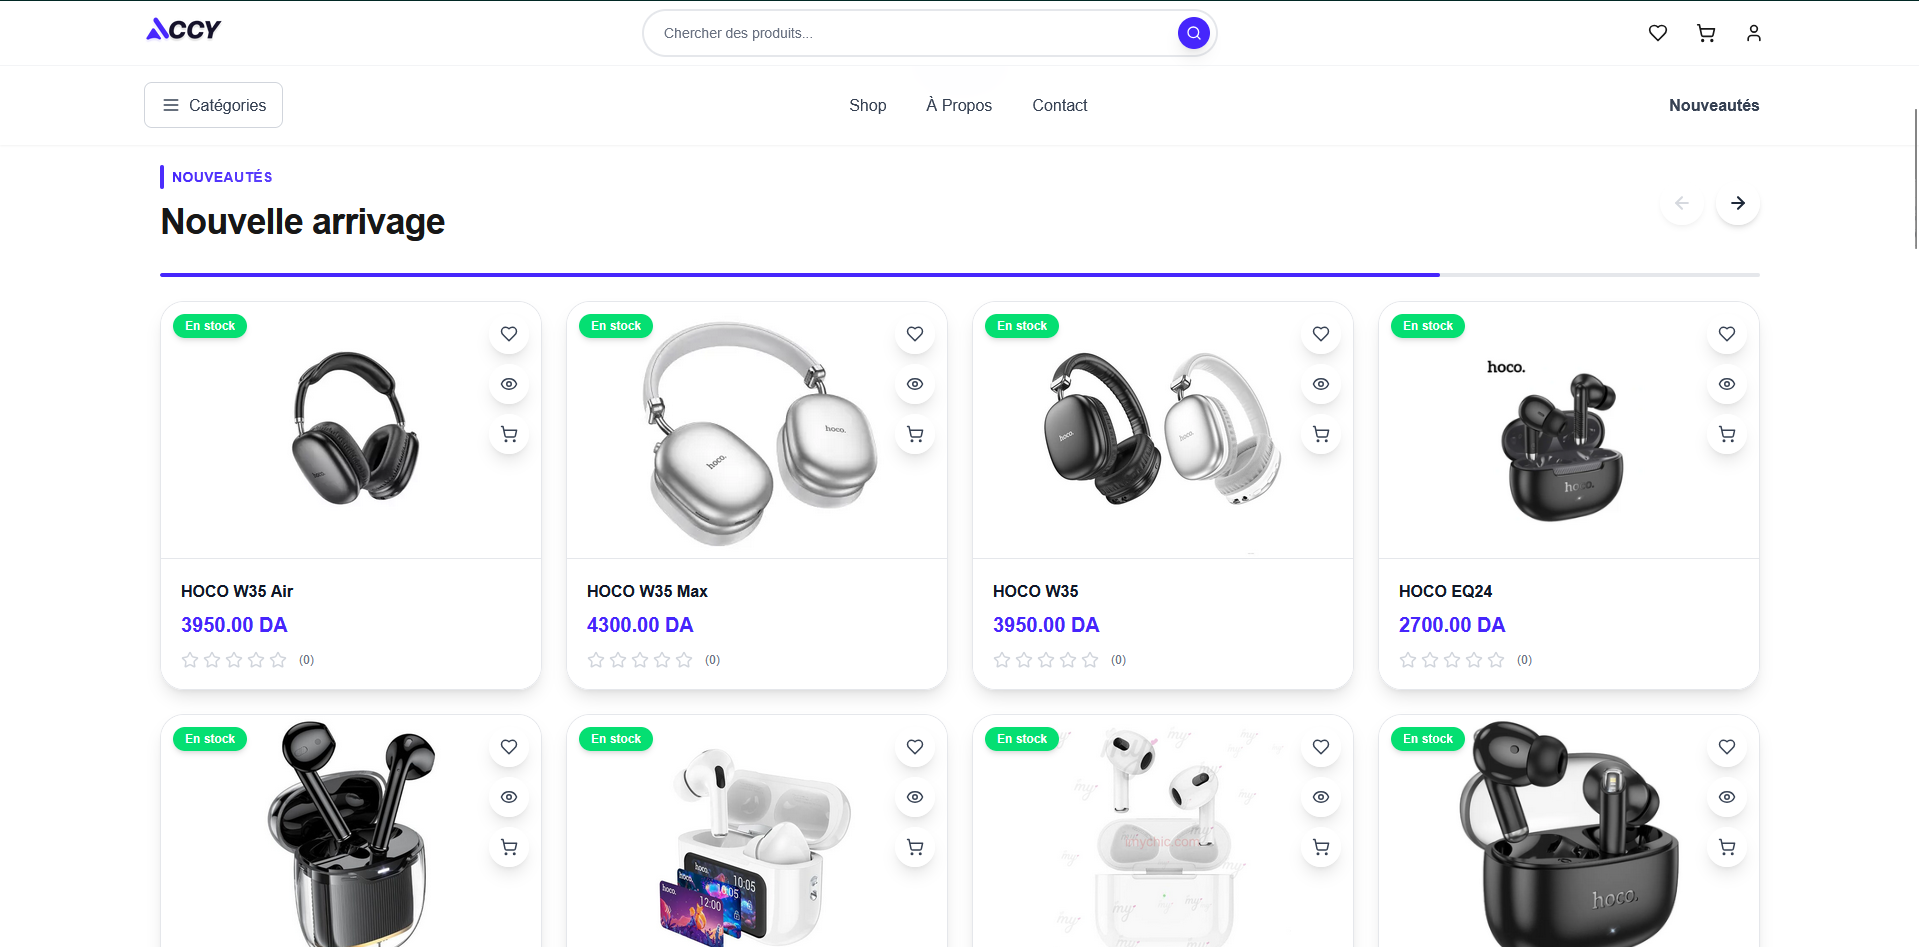1919x947 pixels.
Task: Toggle wishlist heart on HOCO W35
Action: point(1321,334)
